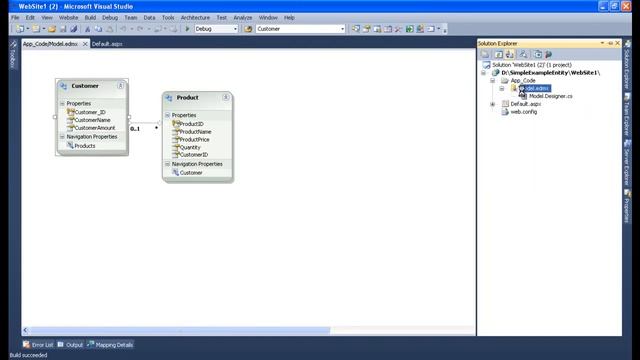
Task: Toggle auto-hide pin of Solution Explorer
Action: click(x=610, y=43)
